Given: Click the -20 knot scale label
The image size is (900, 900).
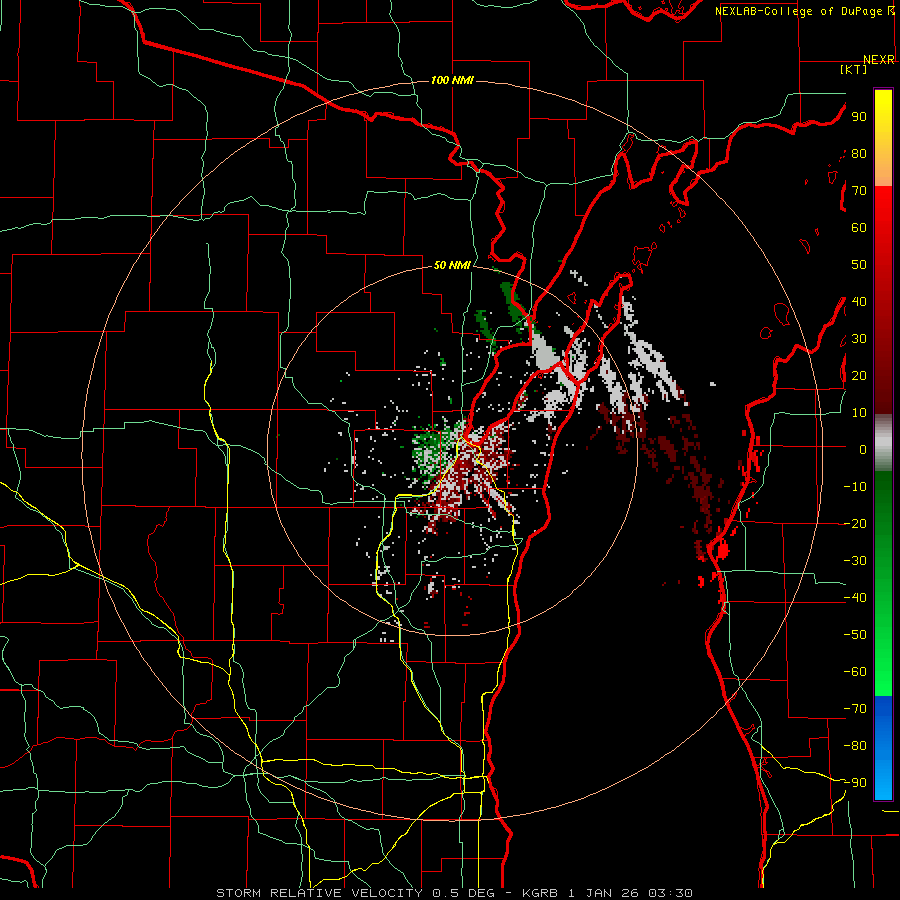Looking at the screenshot, I should [855, 523].
